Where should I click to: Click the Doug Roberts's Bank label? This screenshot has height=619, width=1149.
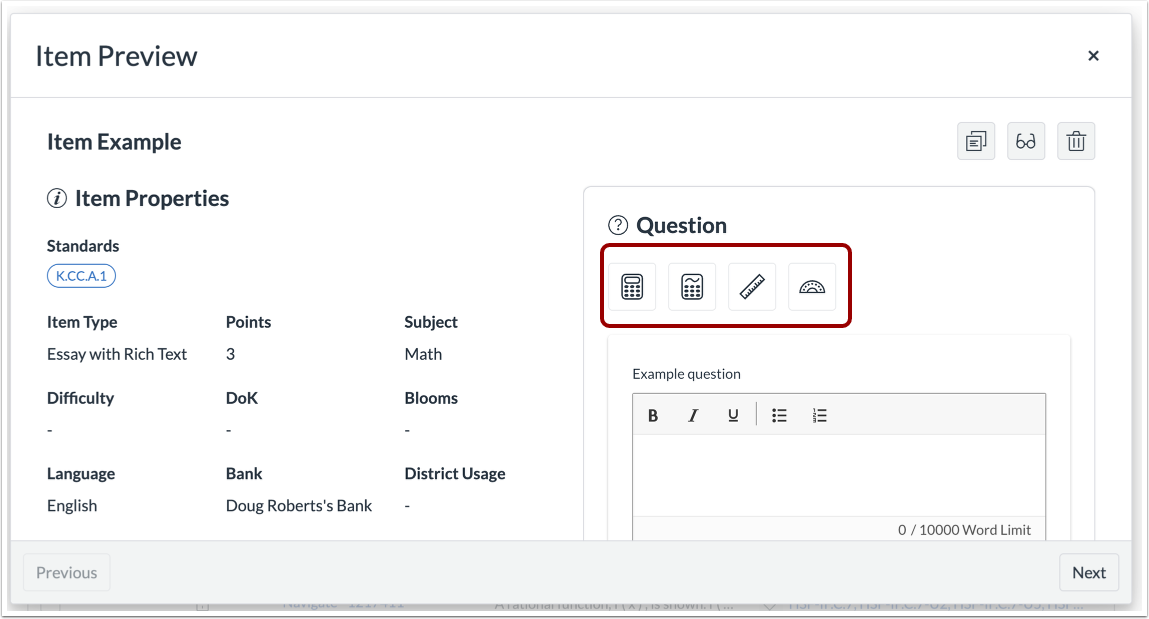pos(297,505)
